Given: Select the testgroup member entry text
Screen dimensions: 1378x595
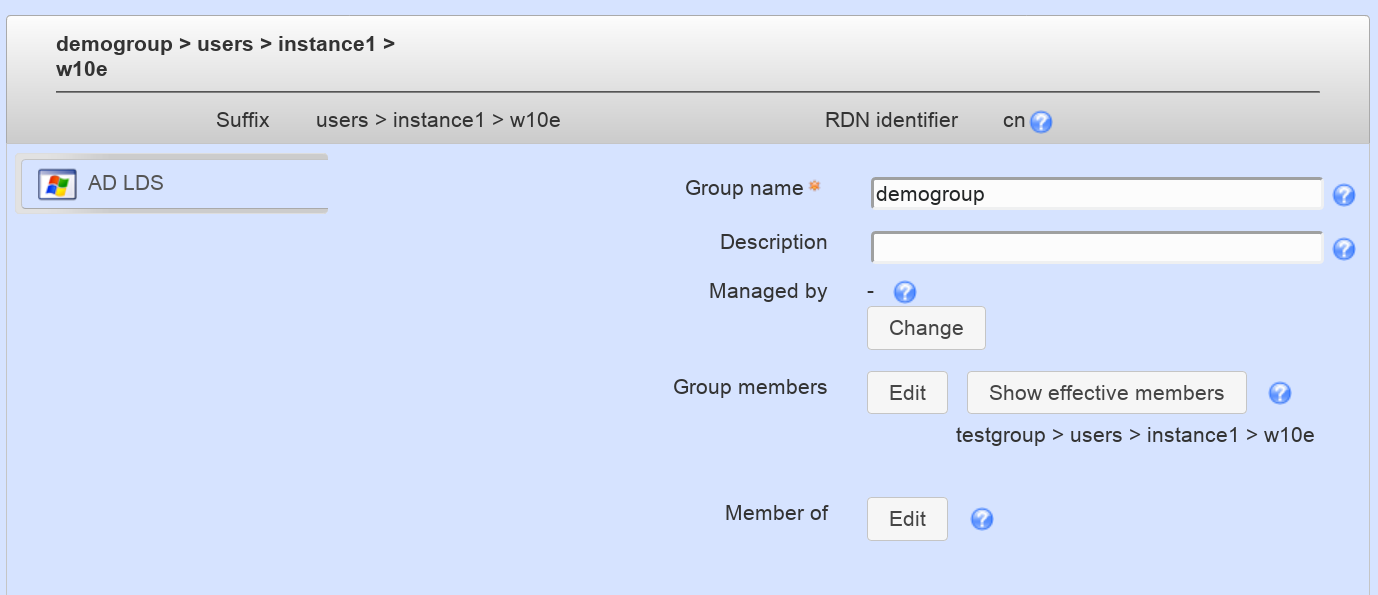Looking at the screenshot, I should 1134,436.
